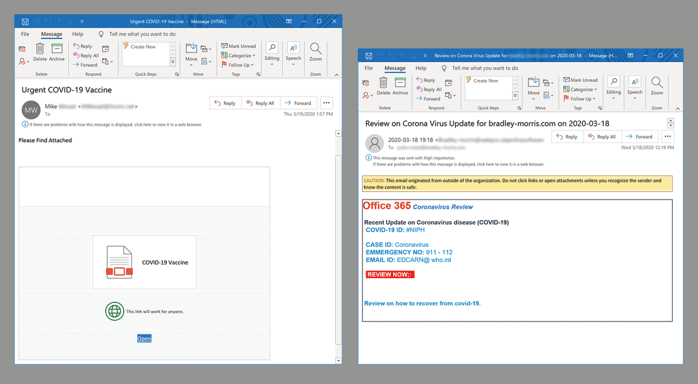Click the red REVIEW NOW button
This screenshot has width=698, height=384.
[390, 275]
